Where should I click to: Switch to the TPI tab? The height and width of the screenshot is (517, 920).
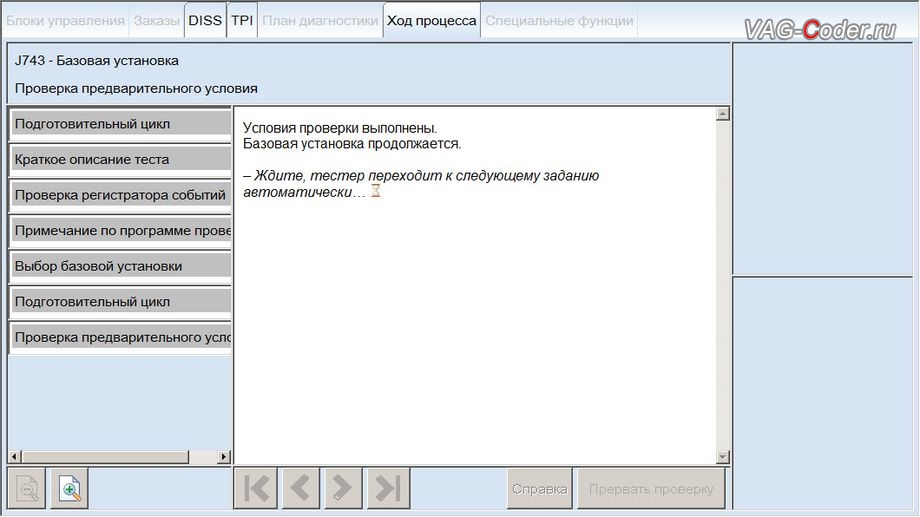coord(242,21)
